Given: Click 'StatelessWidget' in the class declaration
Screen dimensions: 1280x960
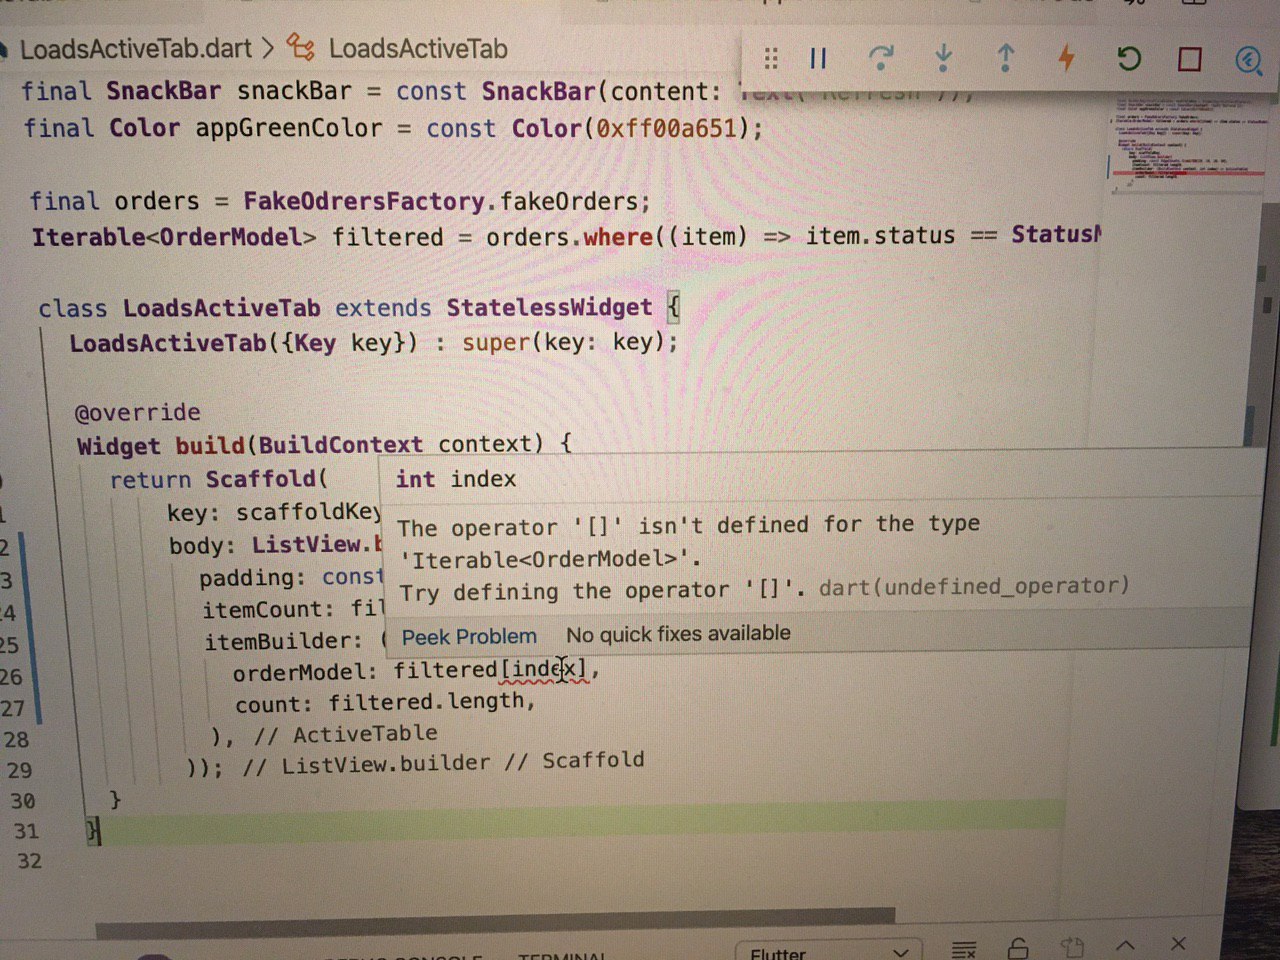Looking at the screenshot, I should point(549,307).
